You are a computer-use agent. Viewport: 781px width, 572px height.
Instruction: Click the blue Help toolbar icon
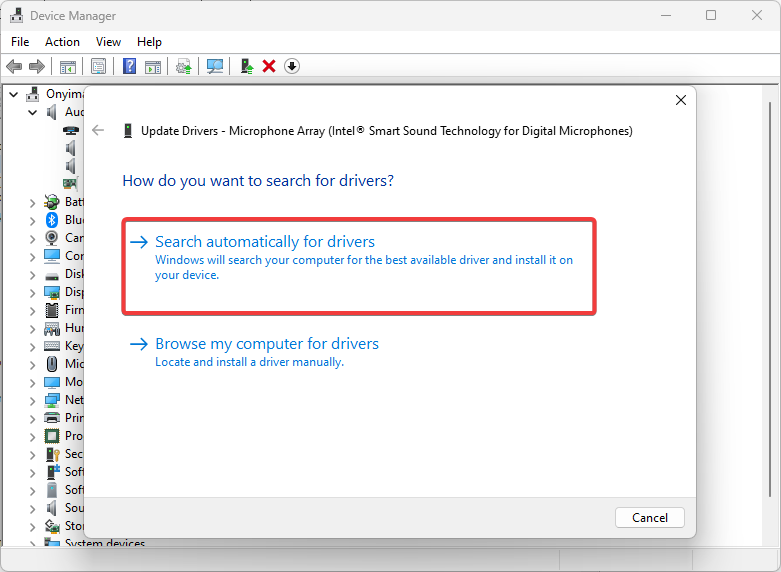129,66
